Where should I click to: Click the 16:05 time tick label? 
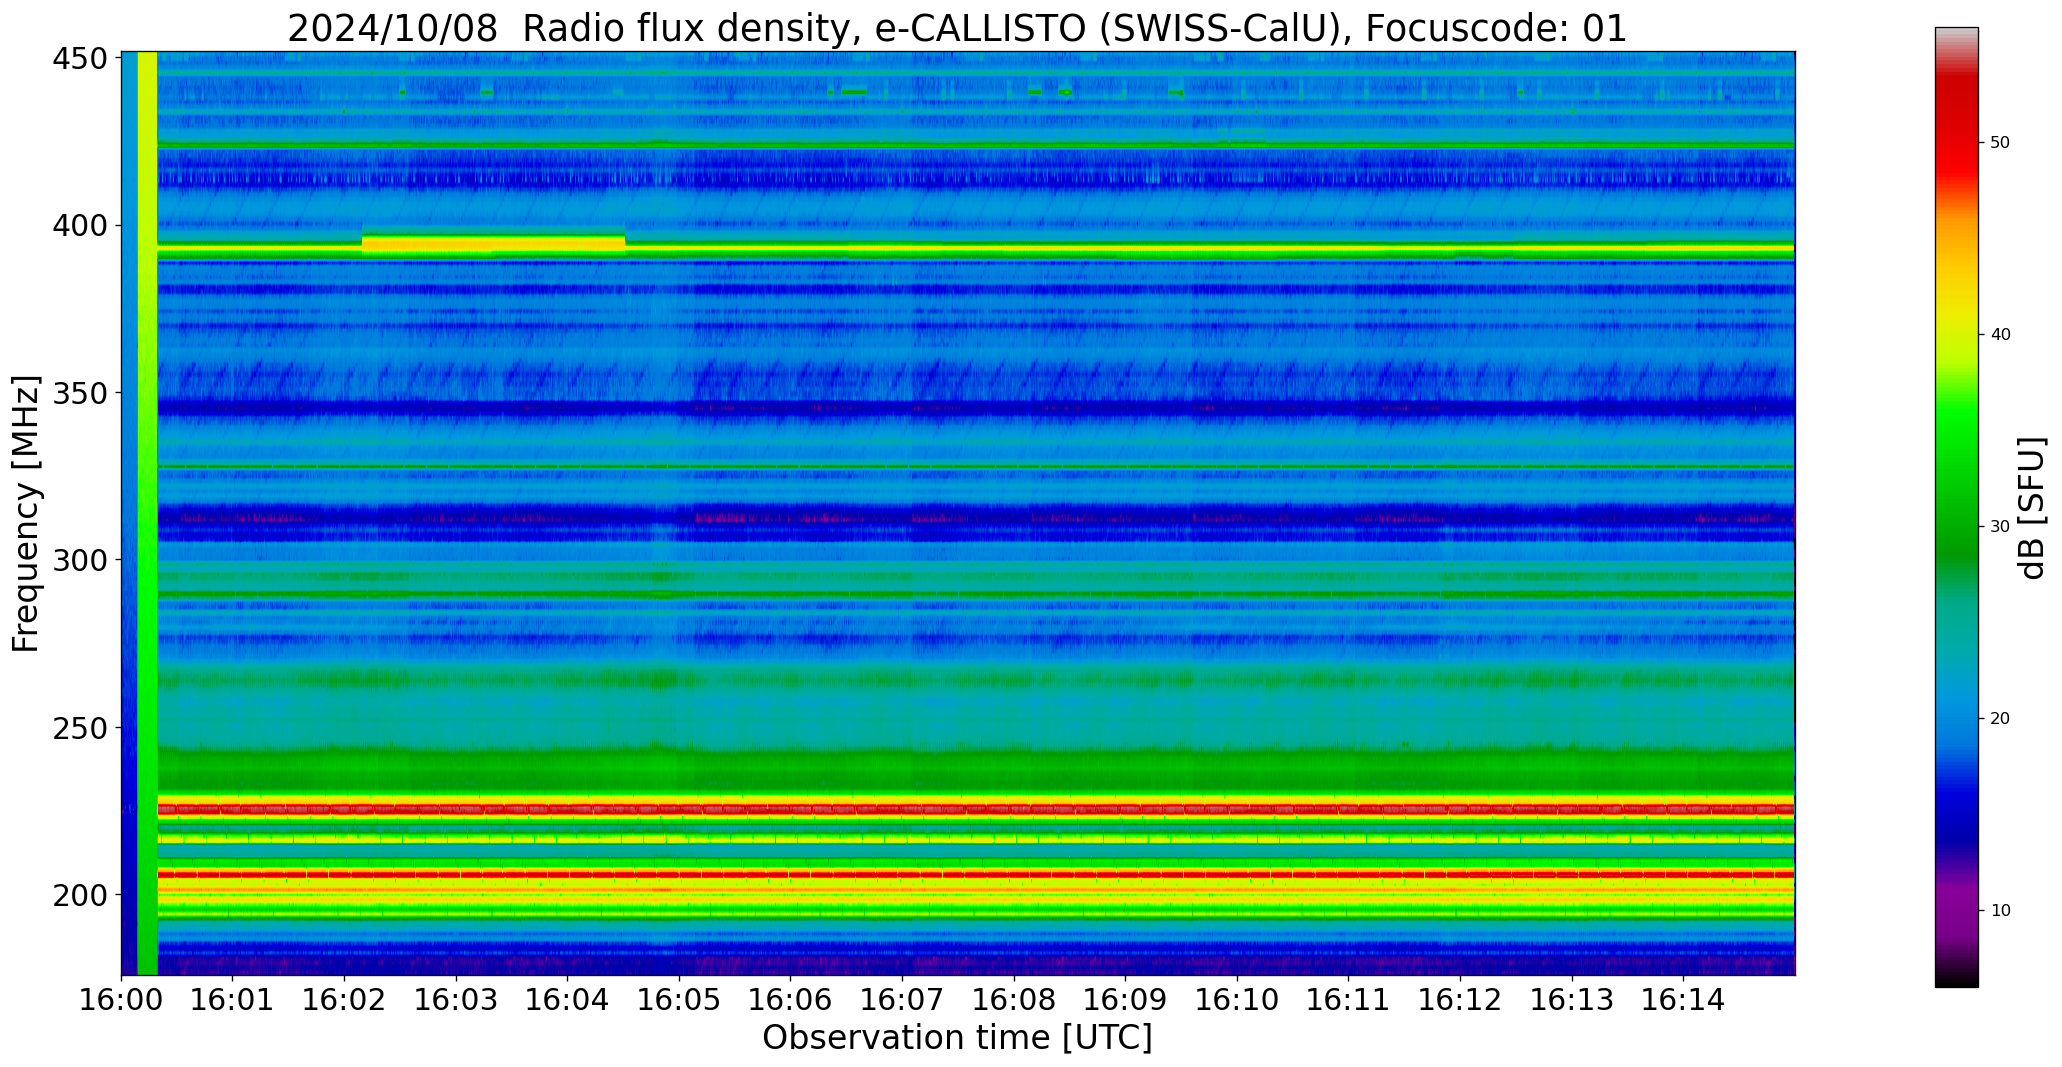[x=679, y=999]
